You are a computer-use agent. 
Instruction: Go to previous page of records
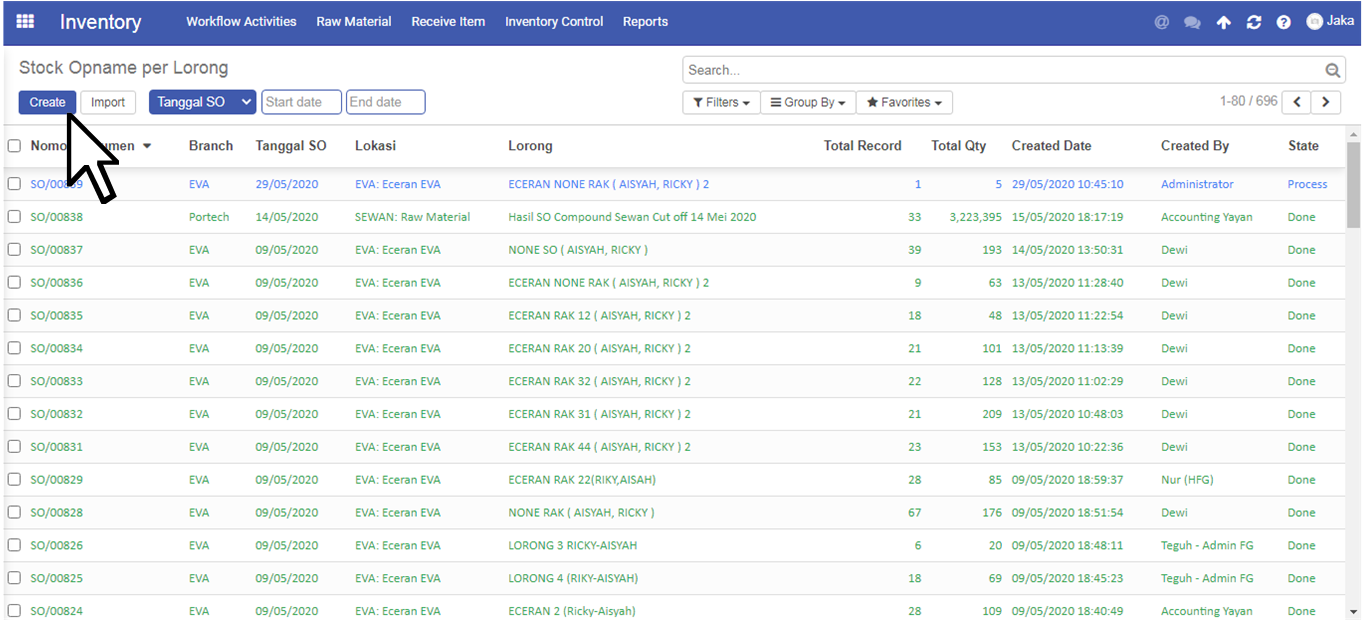click(1297, 102)
